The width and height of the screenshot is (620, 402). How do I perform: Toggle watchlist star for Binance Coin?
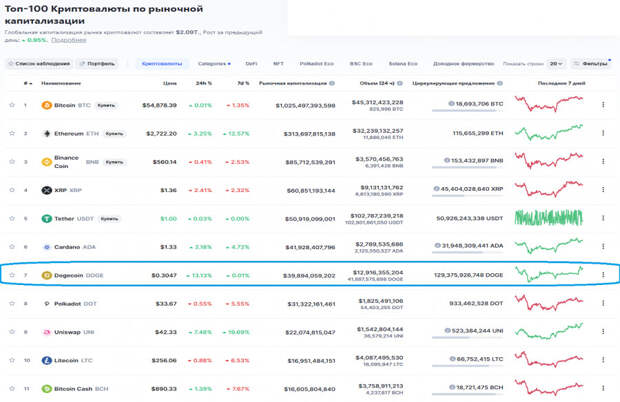point(12,161)
